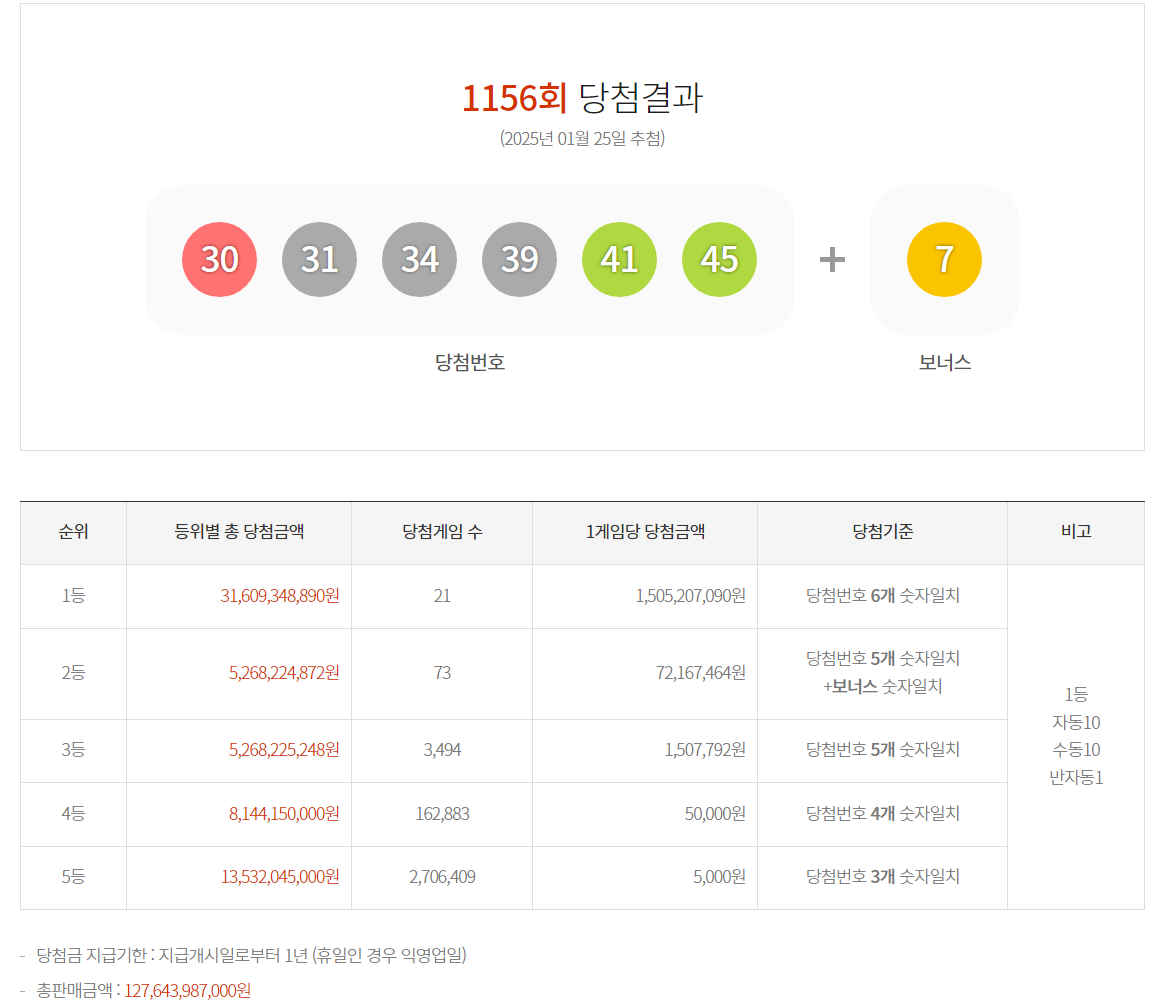
Task: Click the gray lottery ball number 31
Action: 319,259
